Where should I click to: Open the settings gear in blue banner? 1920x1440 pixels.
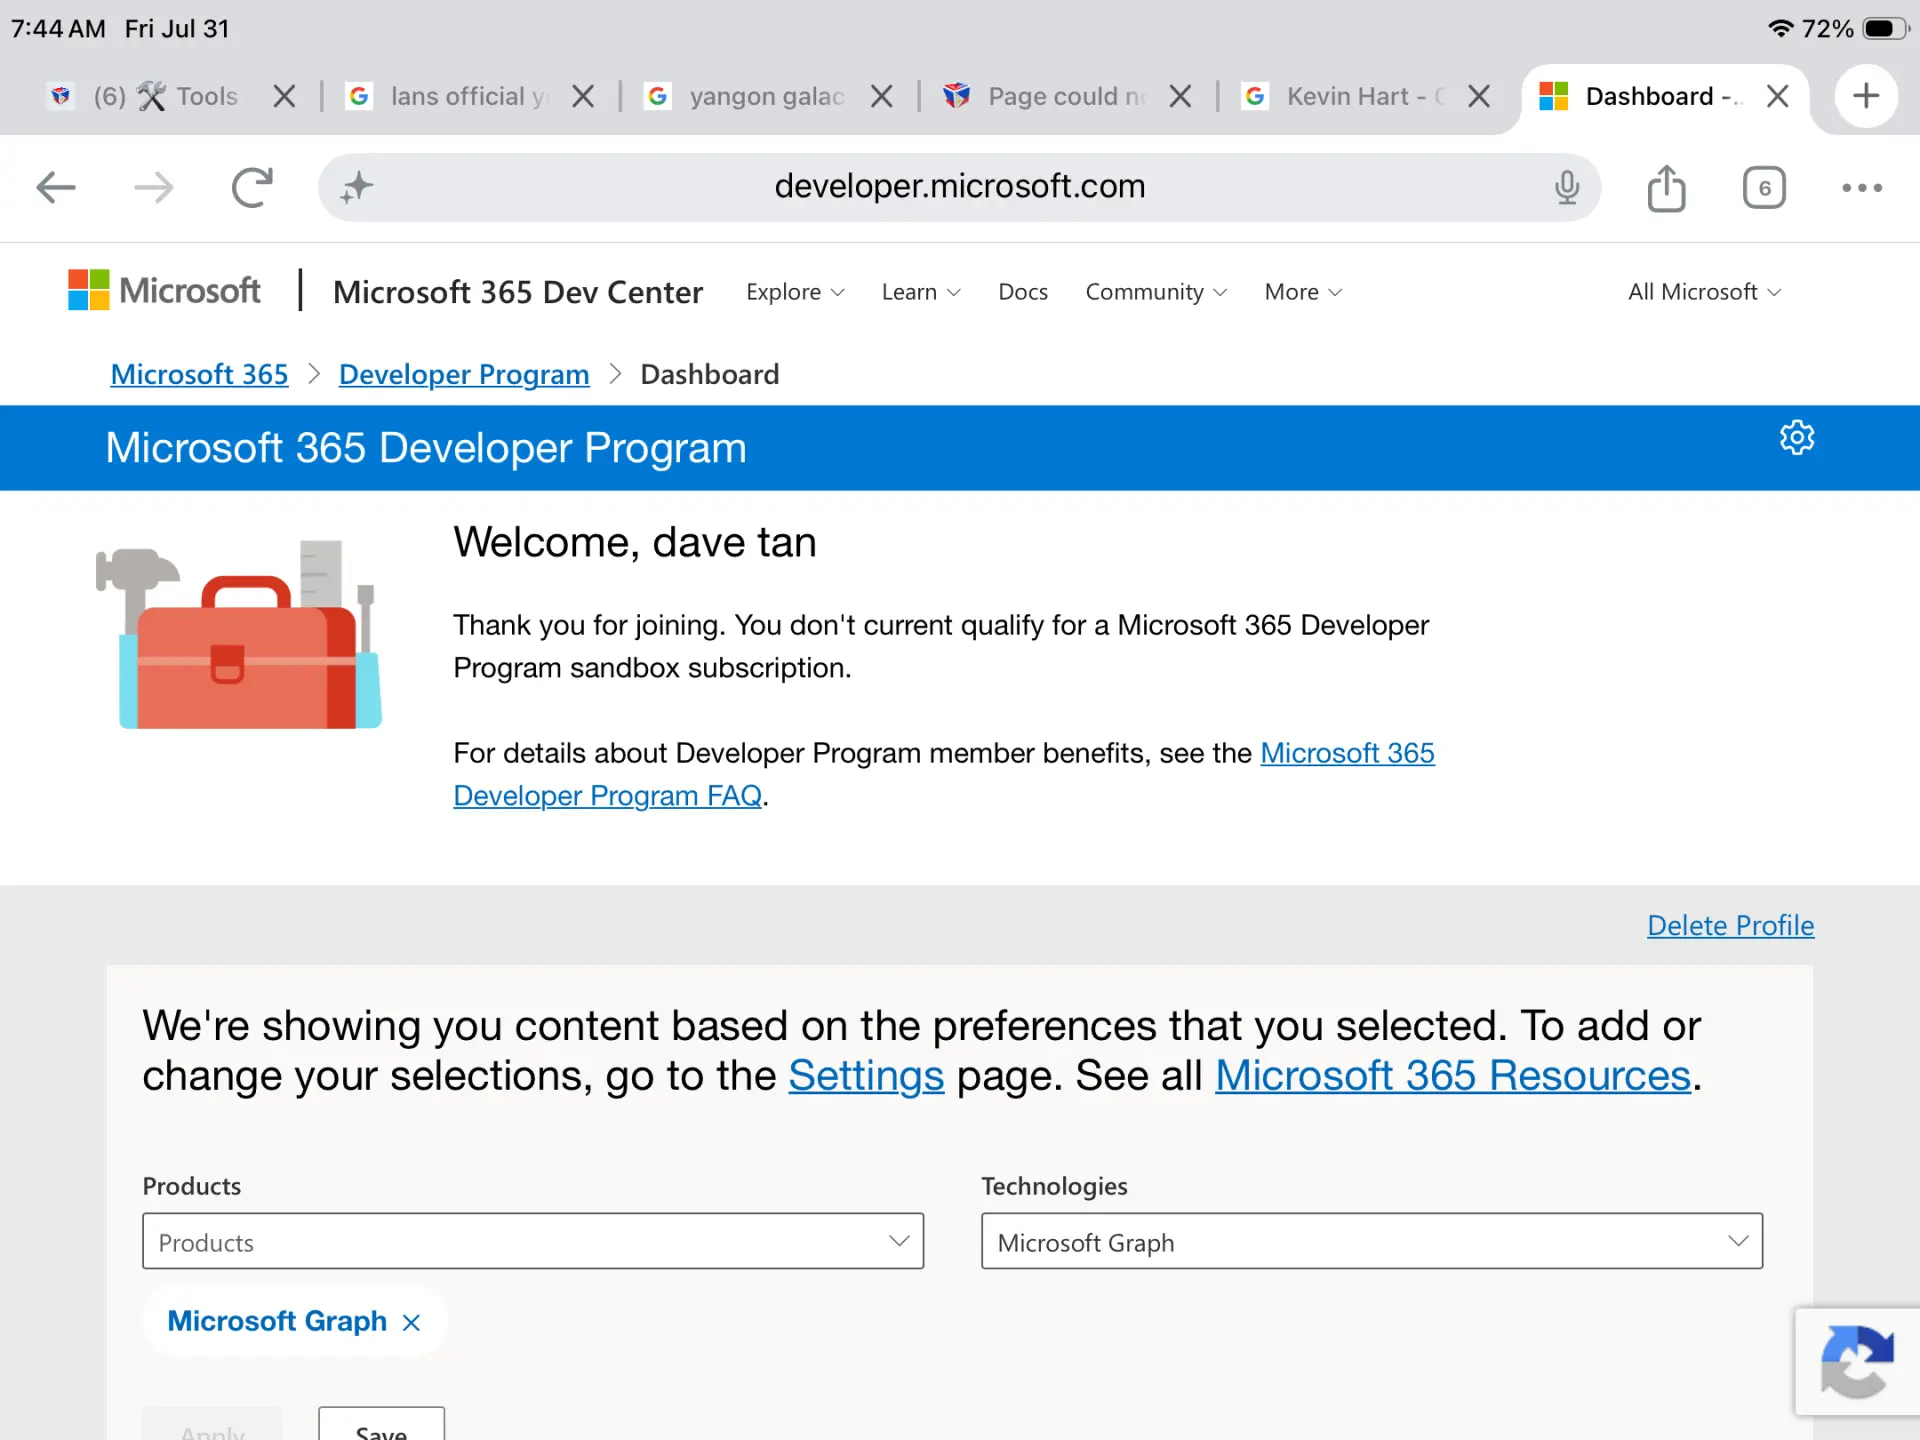[x=1797, y=437]
